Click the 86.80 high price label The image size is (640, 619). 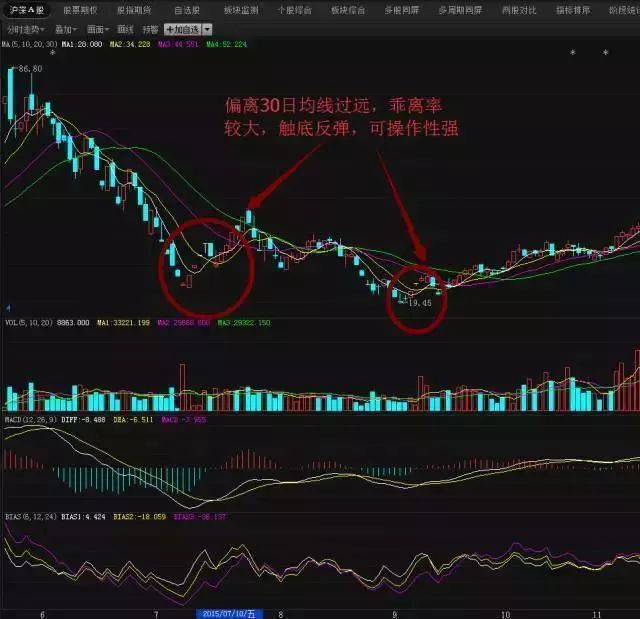(x=30, y=69)
